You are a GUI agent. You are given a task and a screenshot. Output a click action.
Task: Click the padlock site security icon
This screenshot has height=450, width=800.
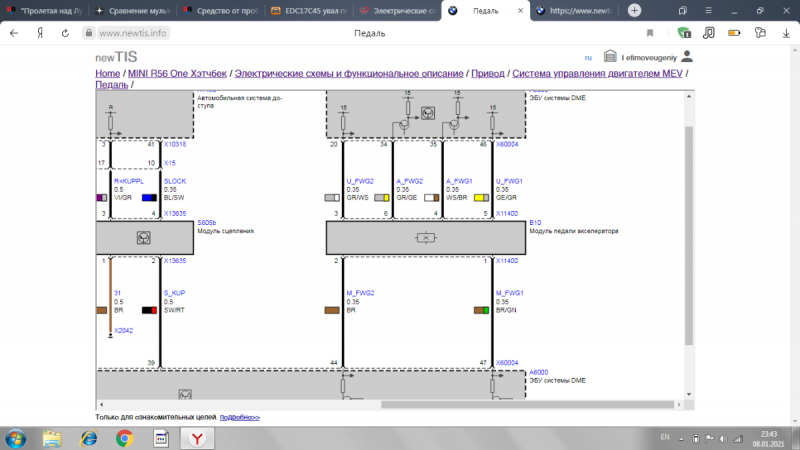[89, 33]
